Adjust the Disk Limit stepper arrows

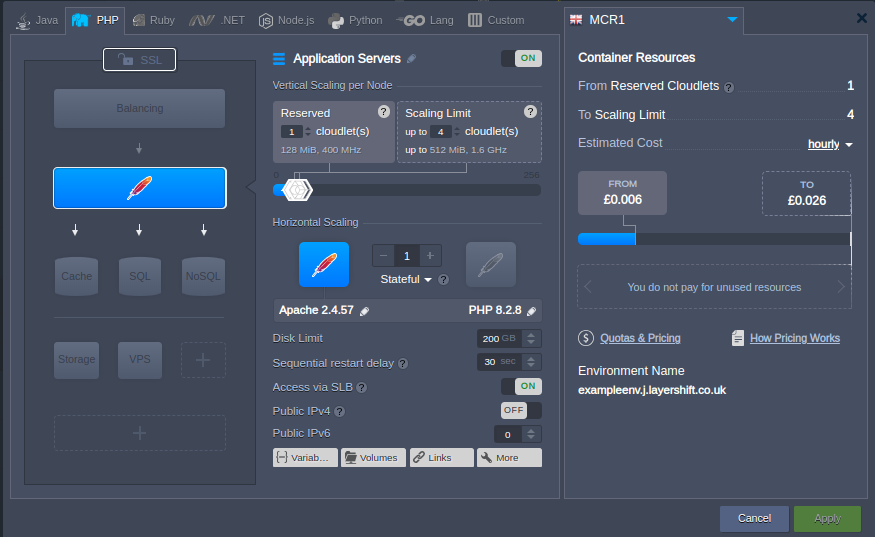(x=531, y=338)
